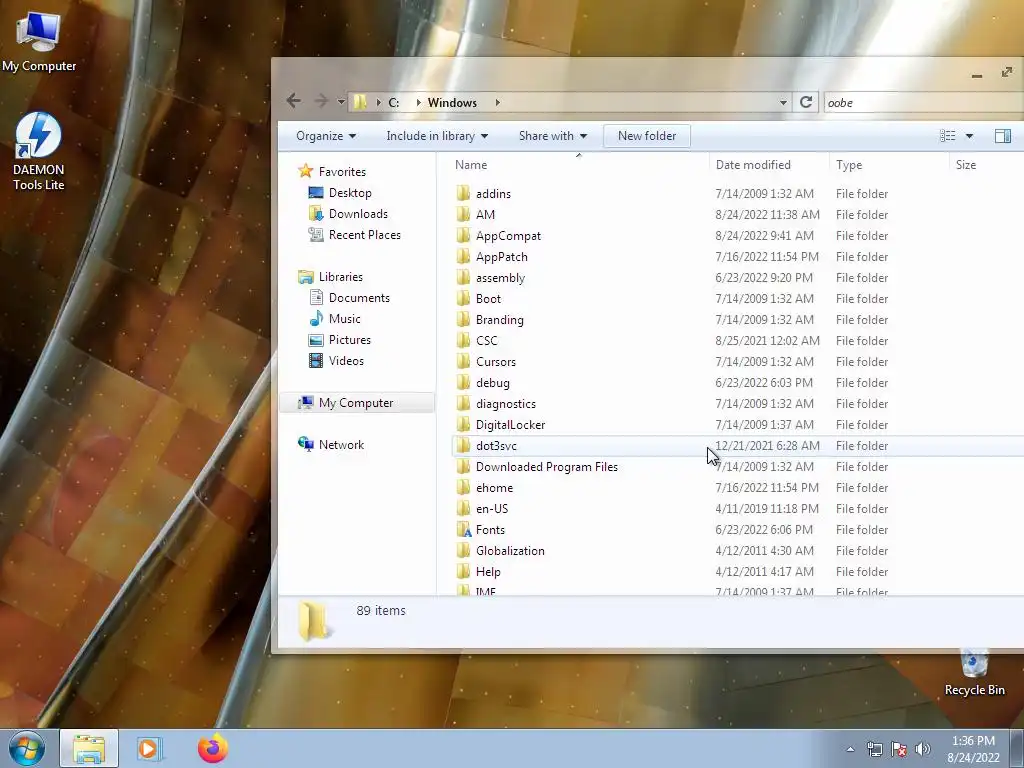Open Recent Places in sidebar
The image size is (1024, 768).
coord(364,234)
